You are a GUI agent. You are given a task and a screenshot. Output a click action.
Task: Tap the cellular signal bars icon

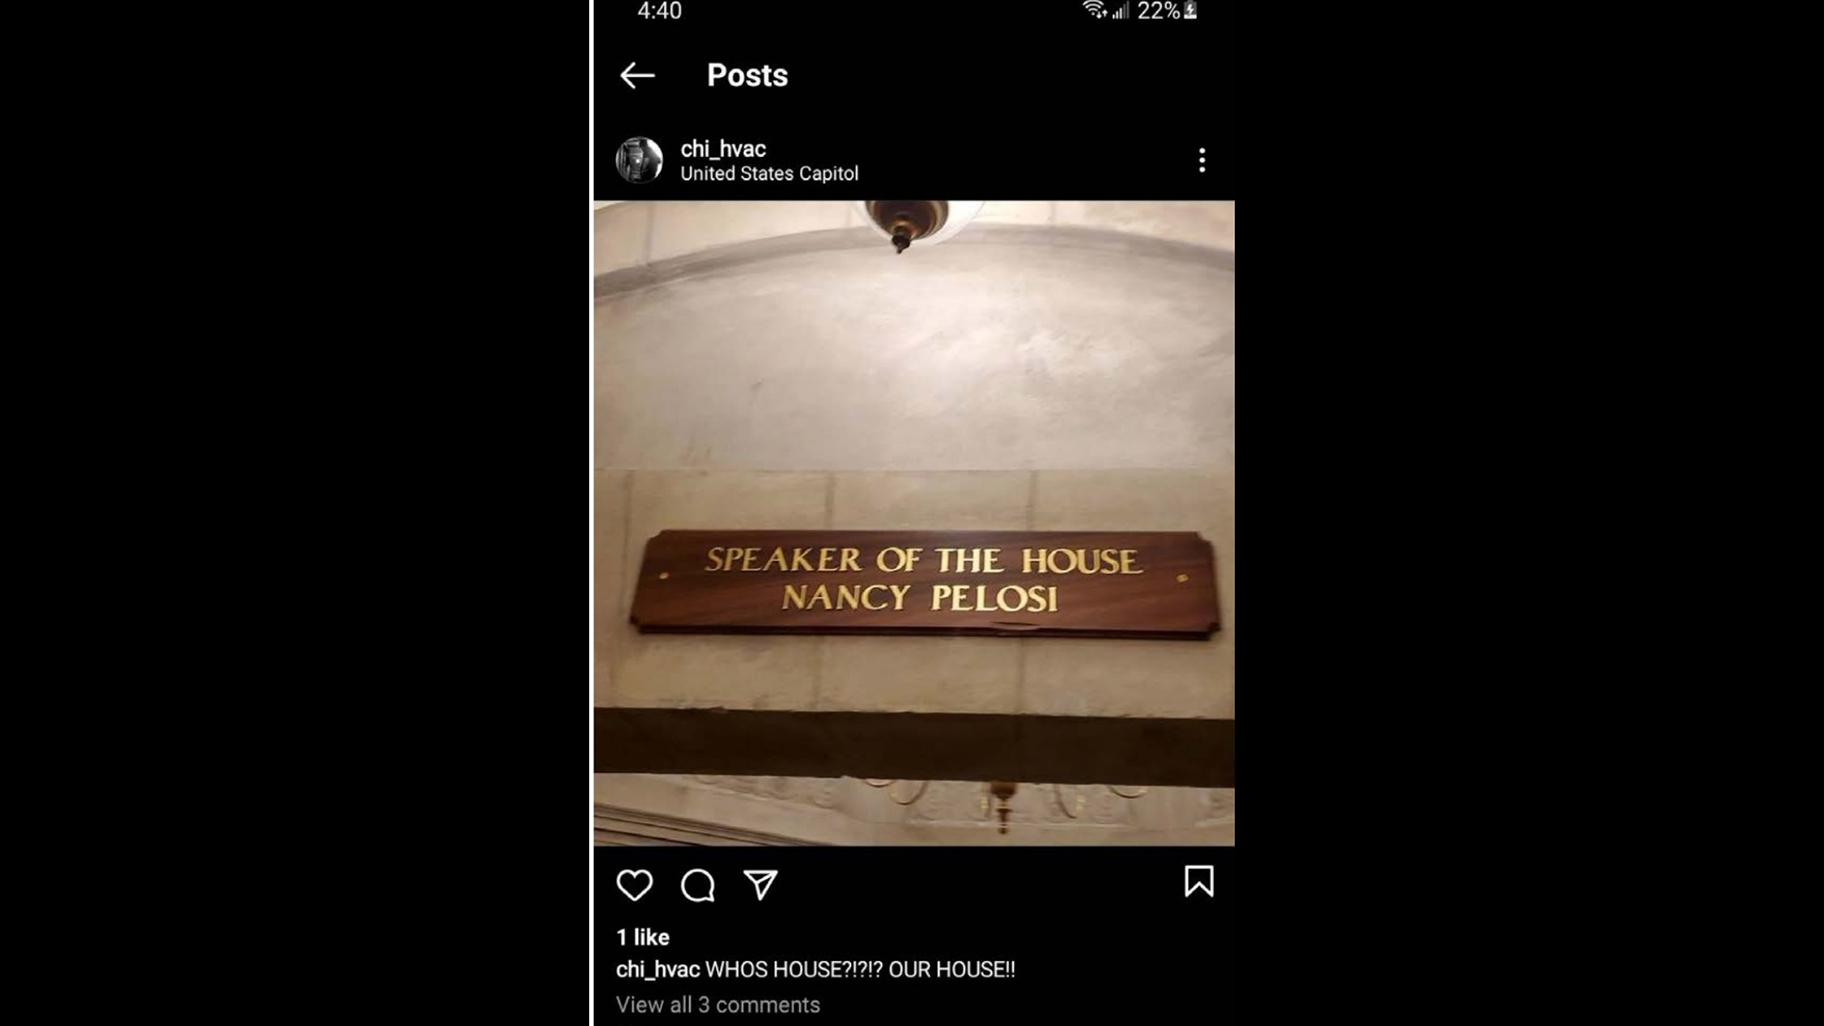pos(1120,10)
